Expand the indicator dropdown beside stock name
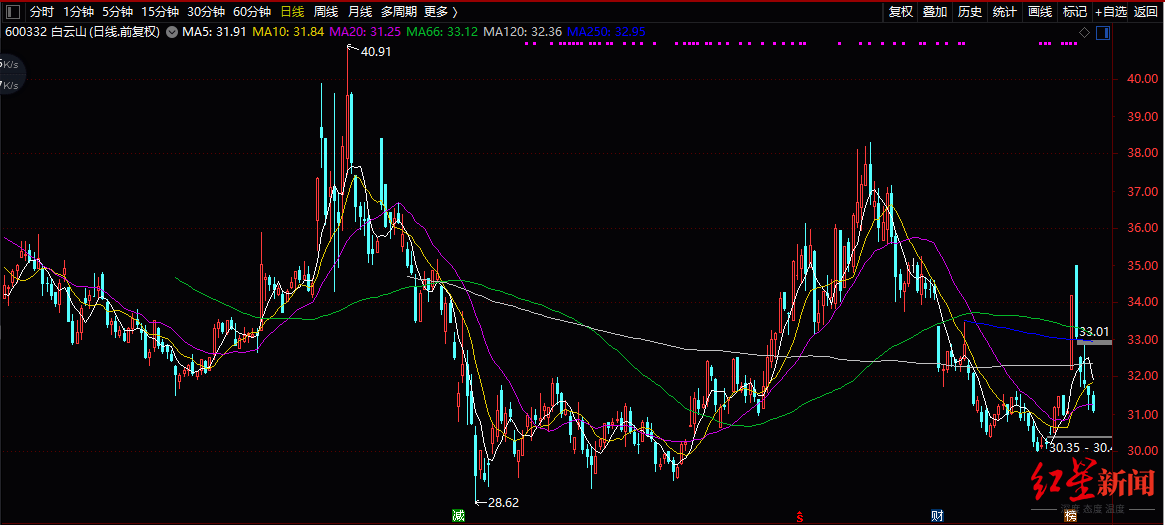This screenshot has width=1165, height=525. pyautogui.click(x=171, y=33)
